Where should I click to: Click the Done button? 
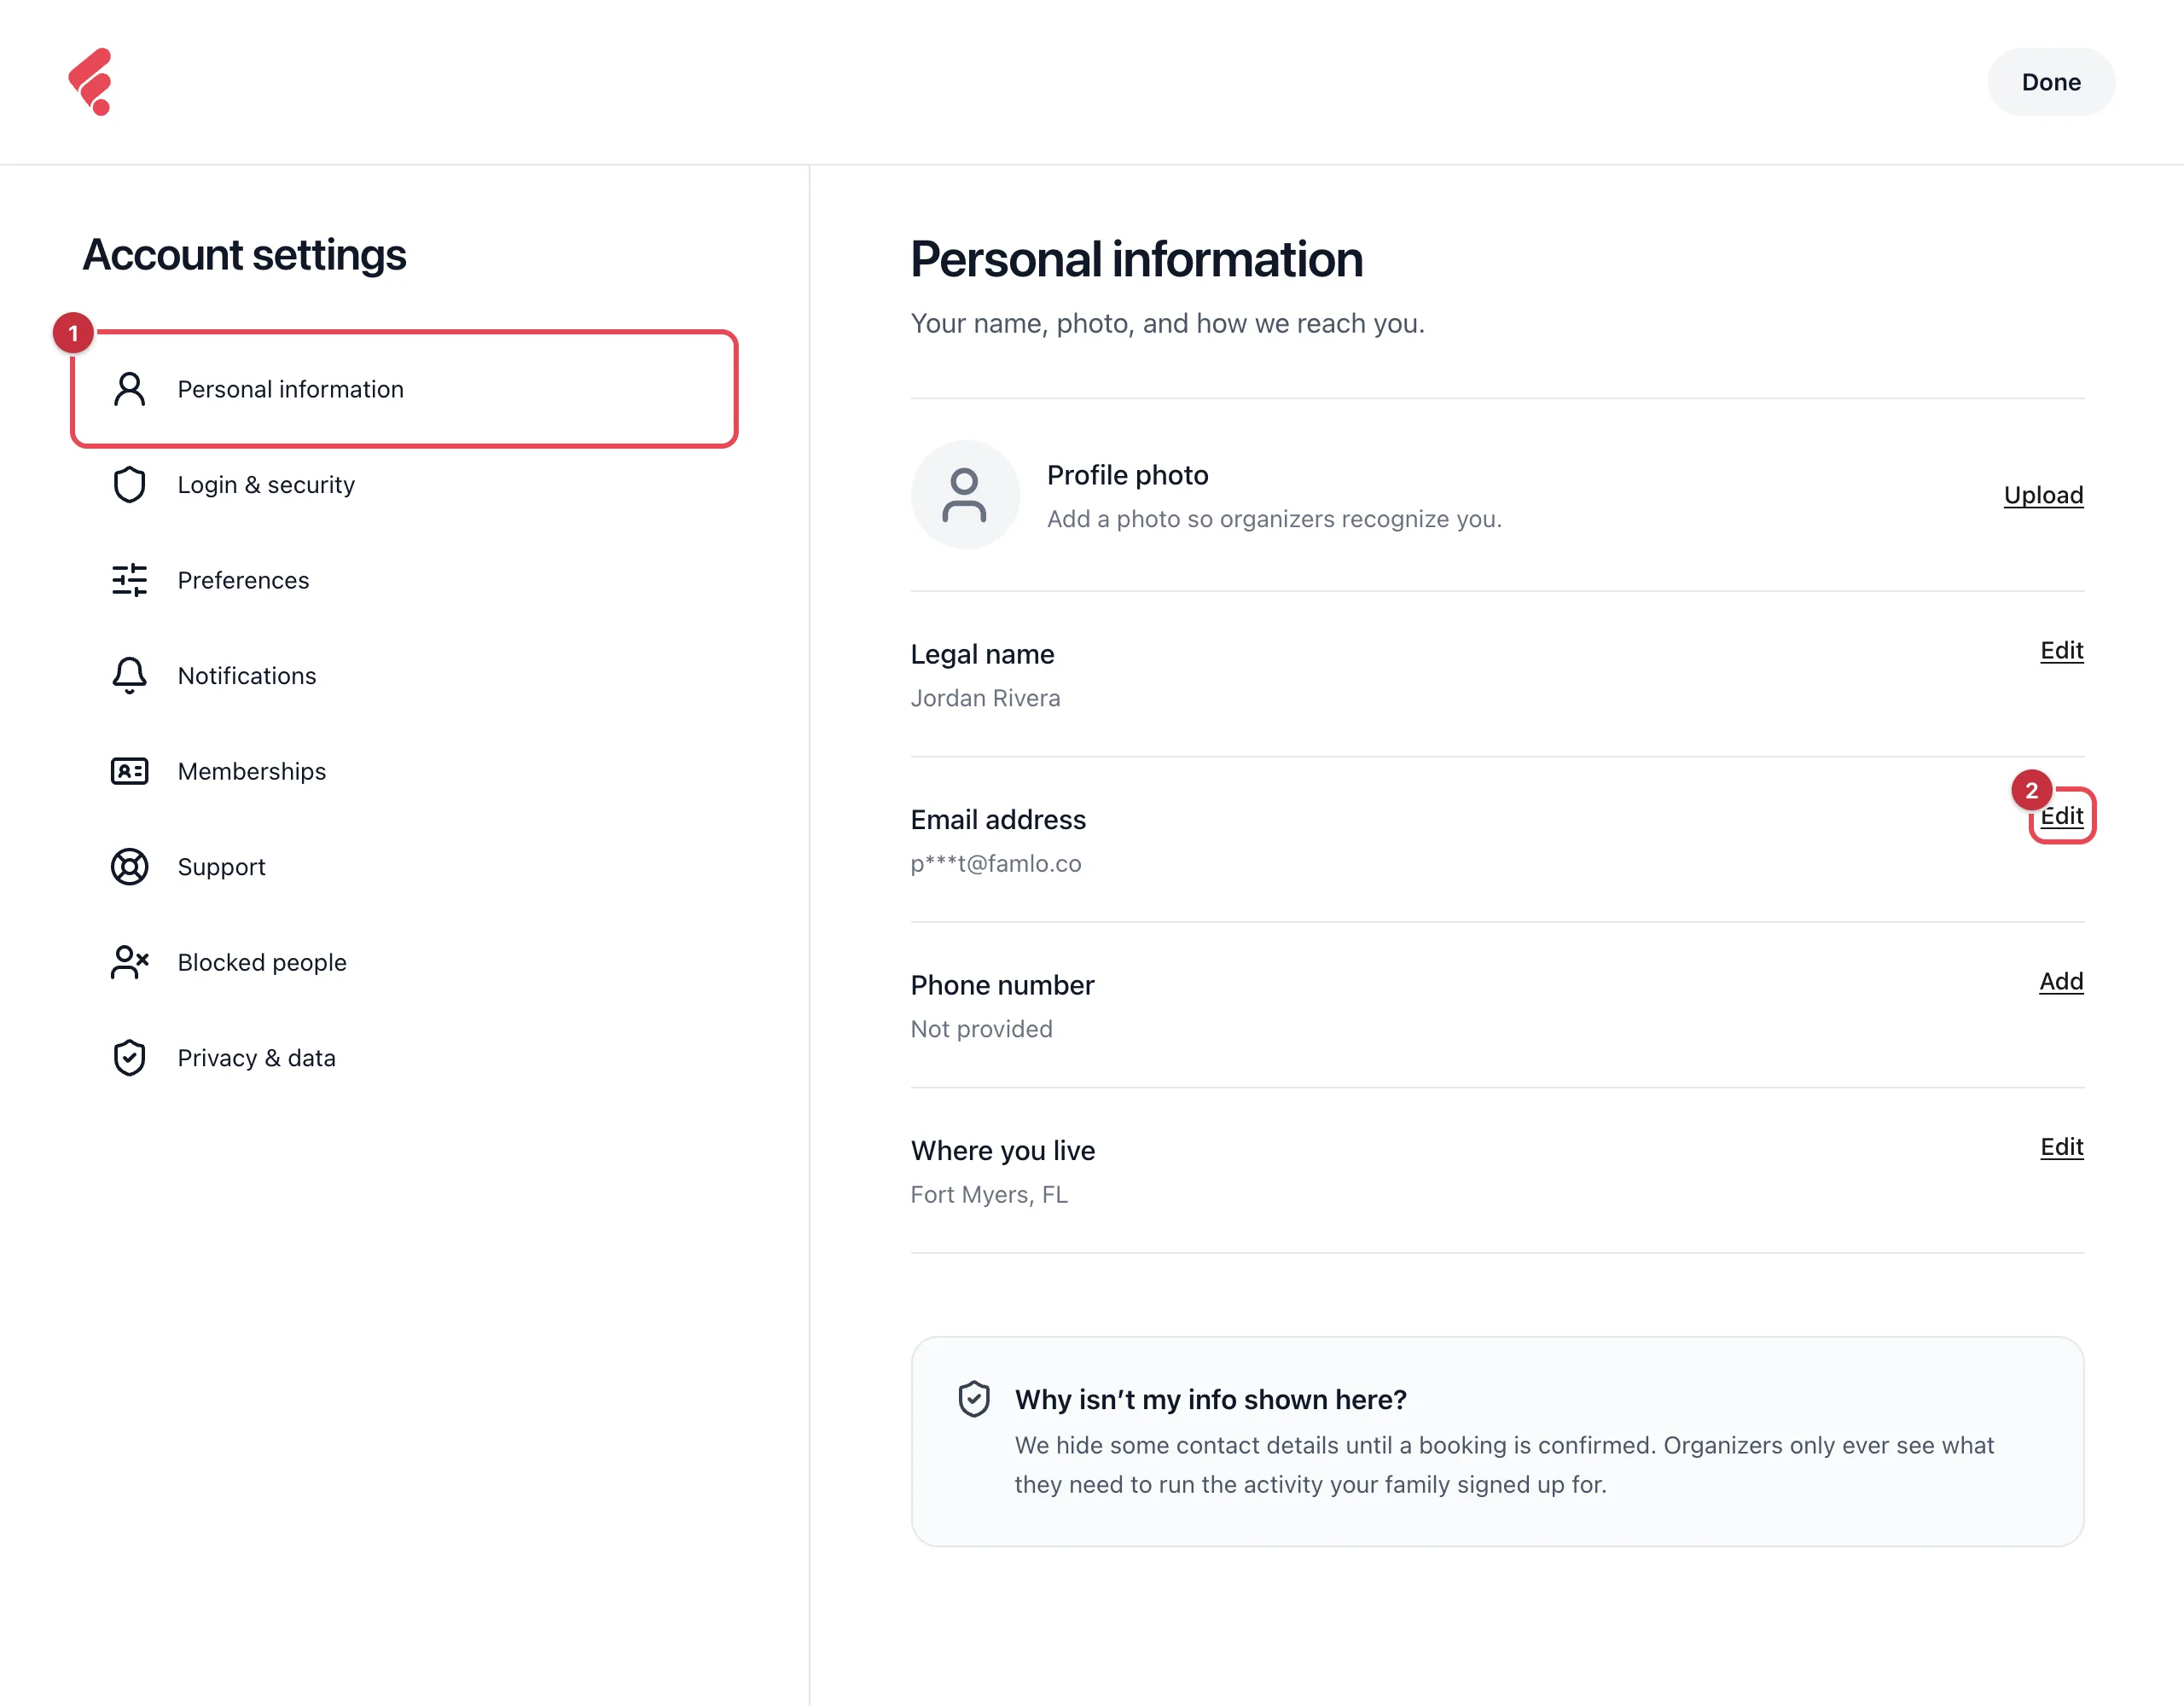(2050, 82)
